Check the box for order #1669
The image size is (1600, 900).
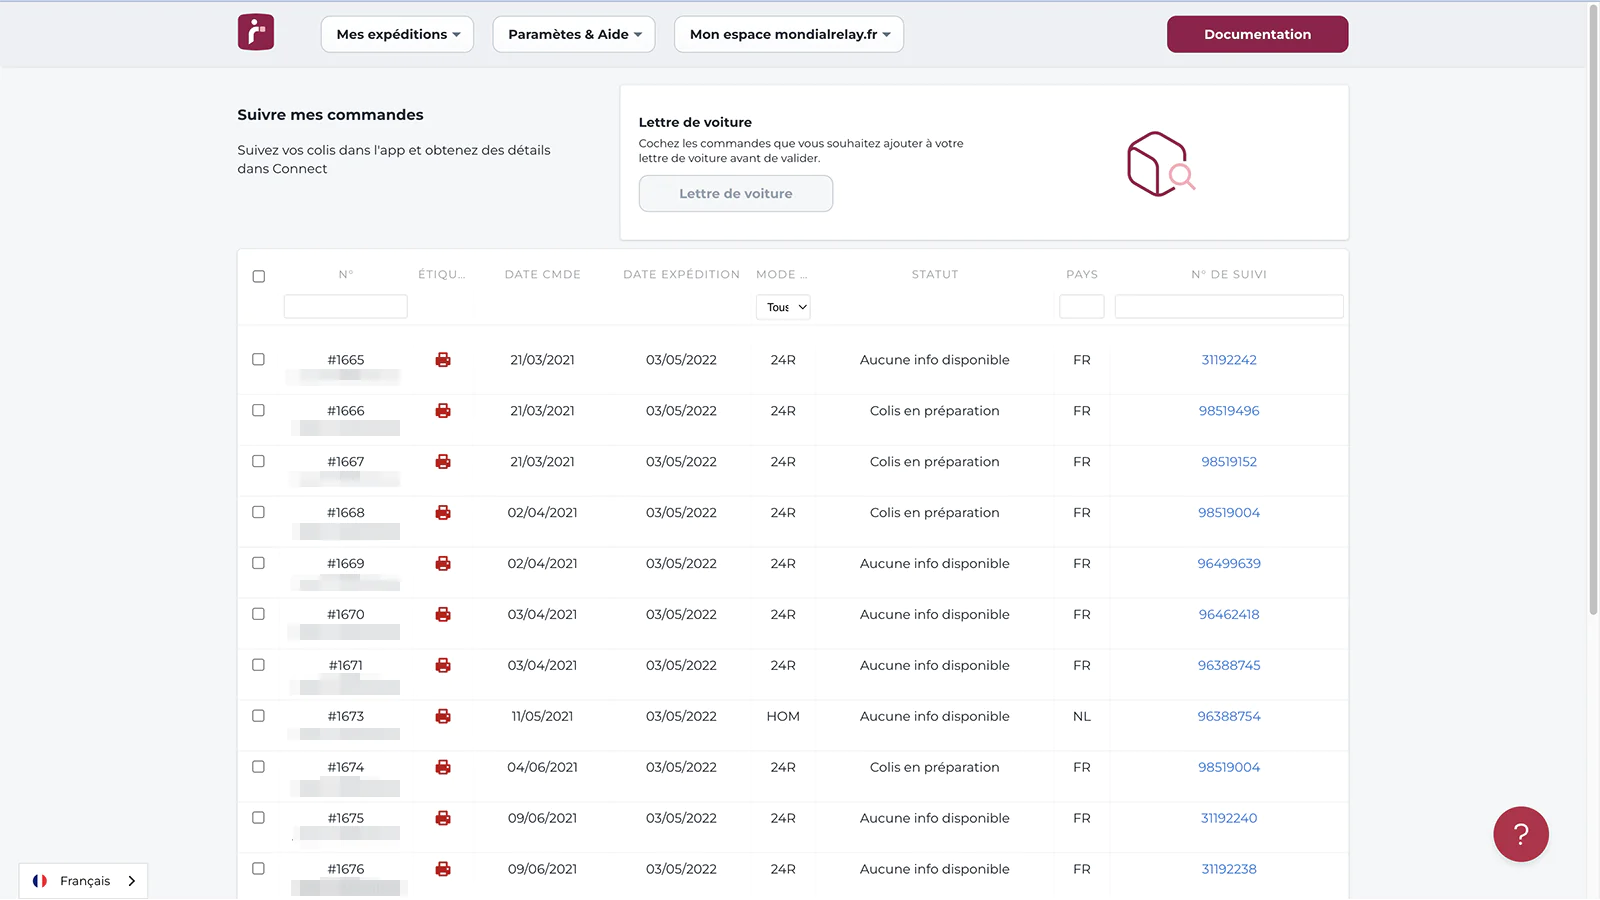258,563
